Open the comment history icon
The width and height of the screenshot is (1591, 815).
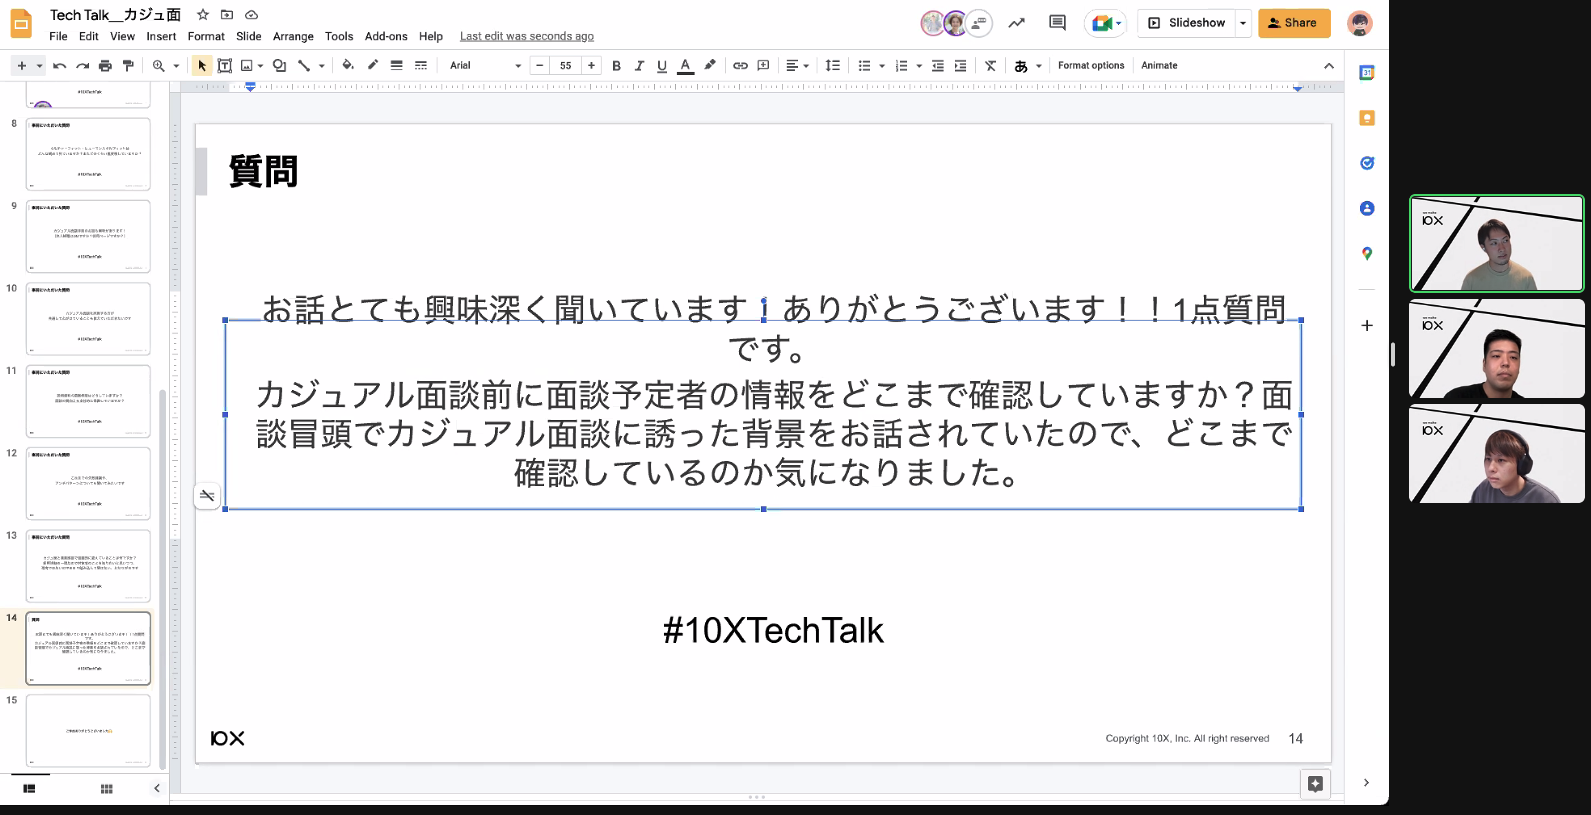pyautogui.click(x=1057, y=23)
